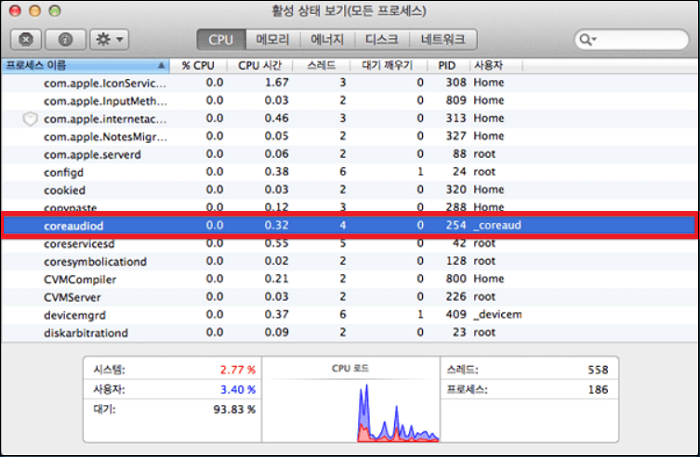Sort by 대기 깨우기 column
Viewport: 700px width, 457px height.
(388, 66)
